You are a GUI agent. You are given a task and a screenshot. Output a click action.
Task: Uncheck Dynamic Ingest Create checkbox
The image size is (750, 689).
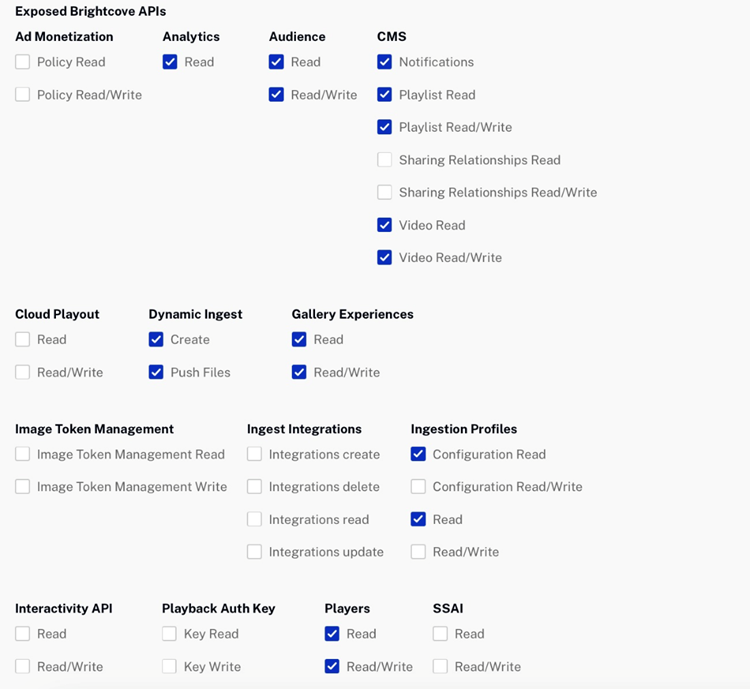[156, 340]
